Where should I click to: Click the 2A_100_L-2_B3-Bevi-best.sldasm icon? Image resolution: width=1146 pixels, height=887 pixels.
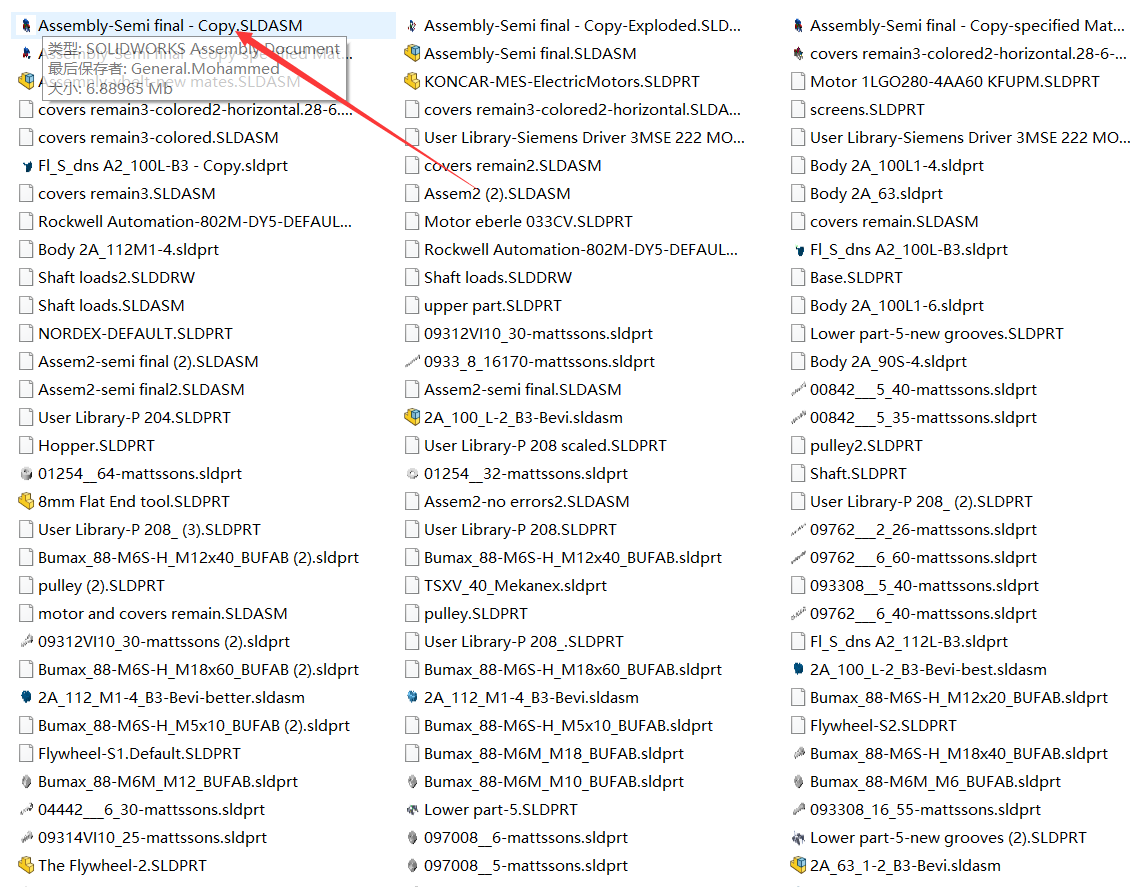pyautogui.click(x=798, y=670)
